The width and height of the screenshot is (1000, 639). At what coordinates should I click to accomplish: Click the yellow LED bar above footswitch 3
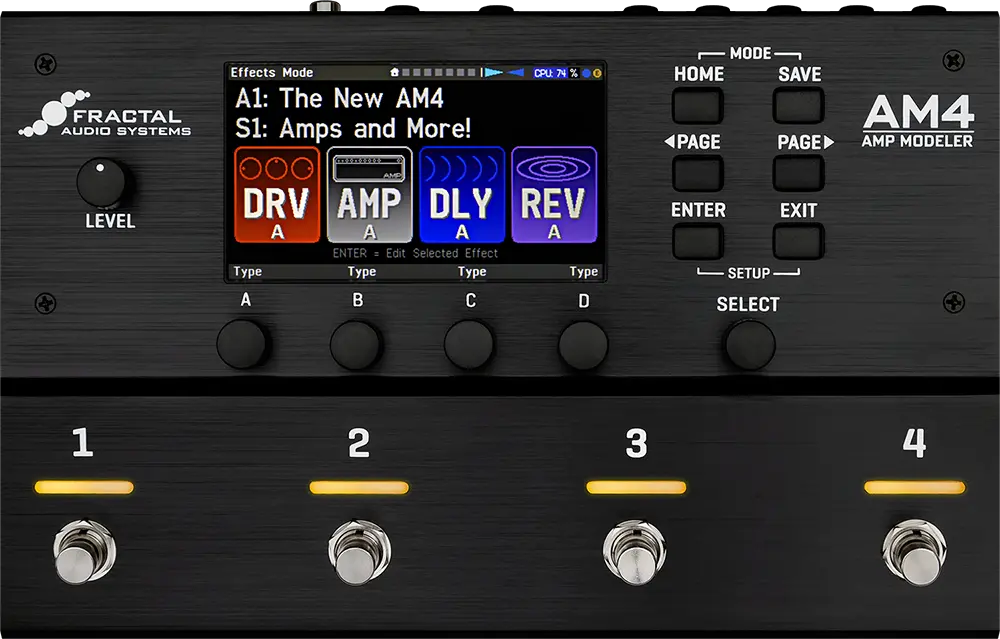coord(636,487)
